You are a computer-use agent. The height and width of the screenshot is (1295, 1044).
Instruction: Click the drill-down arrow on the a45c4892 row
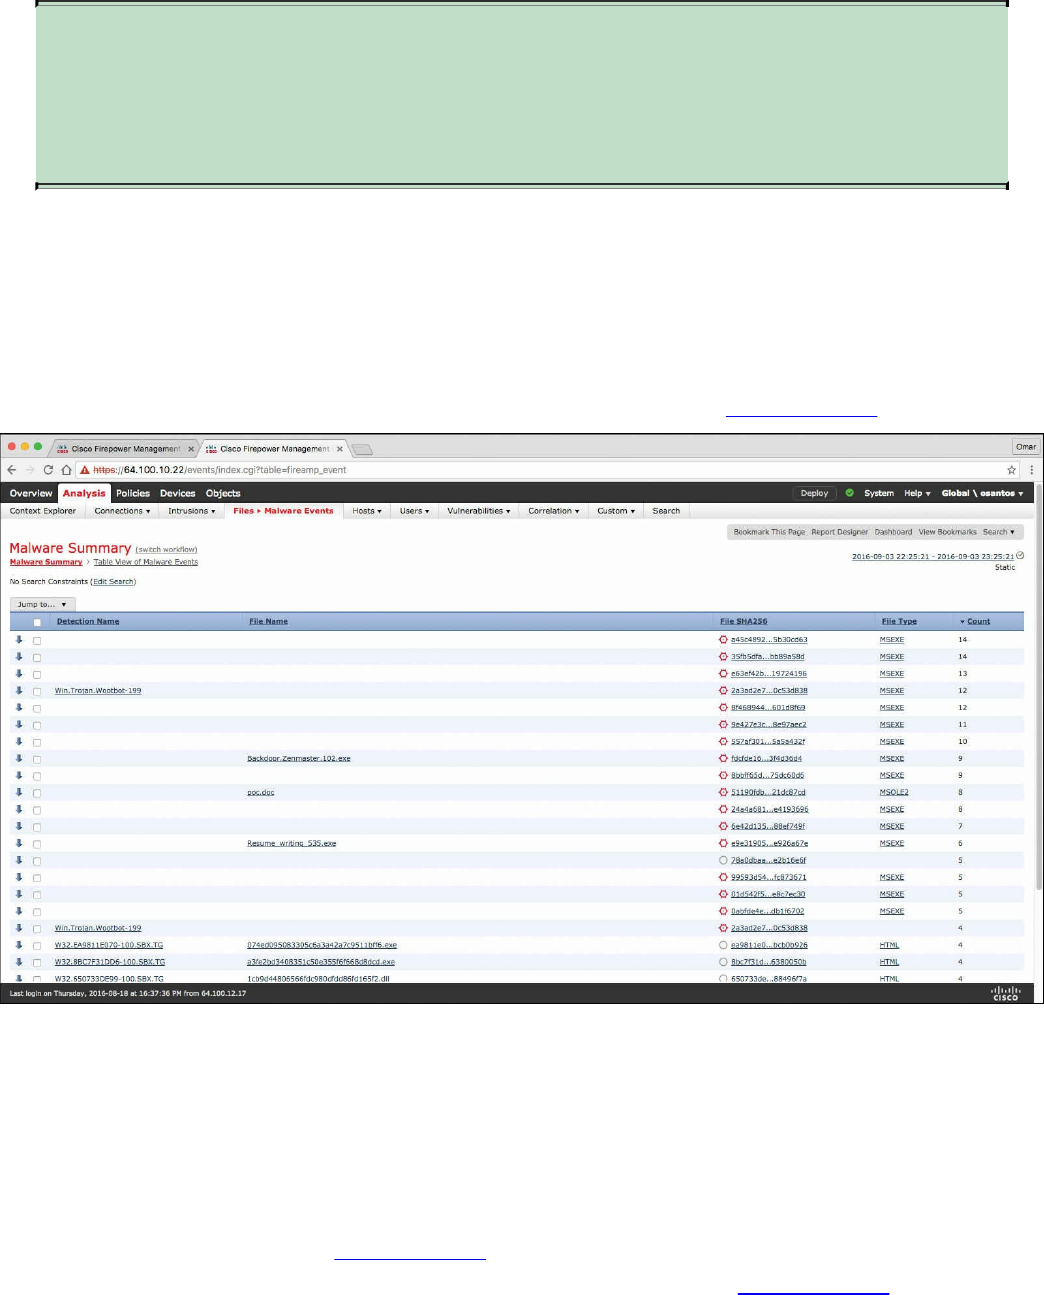coord(18,639)
